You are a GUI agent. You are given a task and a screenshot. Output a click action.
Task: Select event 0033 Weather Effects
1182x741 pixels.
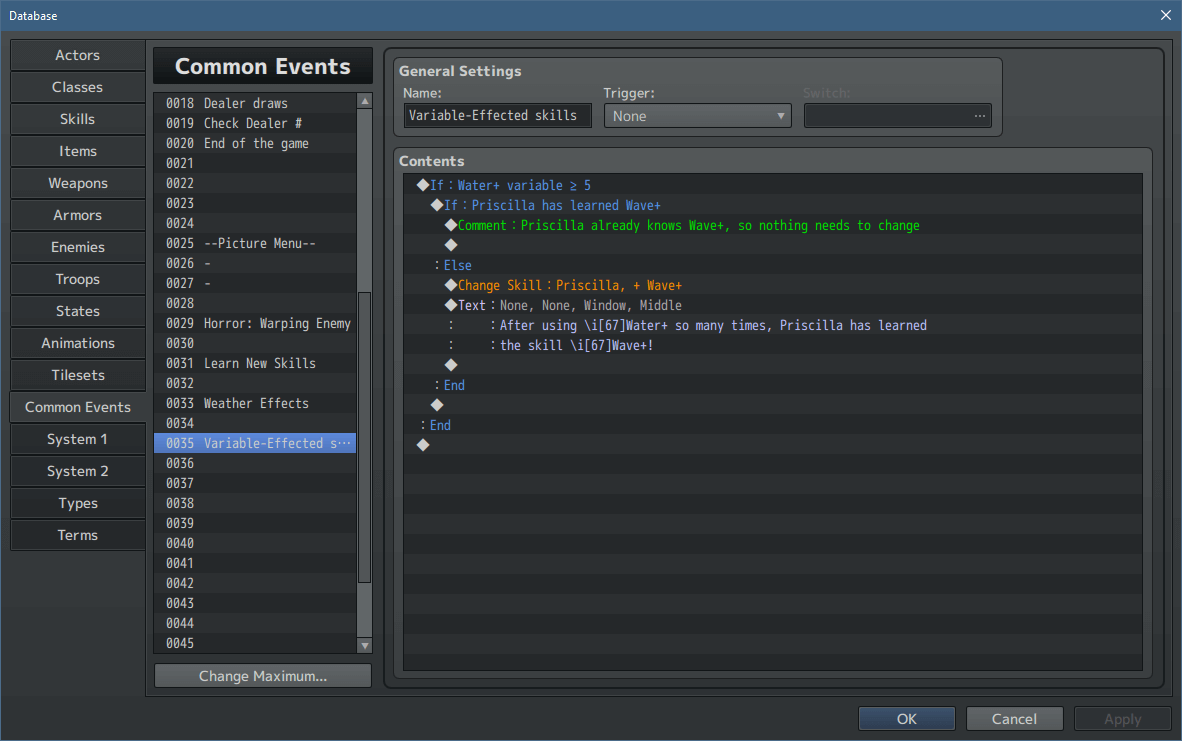tap(255, 403)
